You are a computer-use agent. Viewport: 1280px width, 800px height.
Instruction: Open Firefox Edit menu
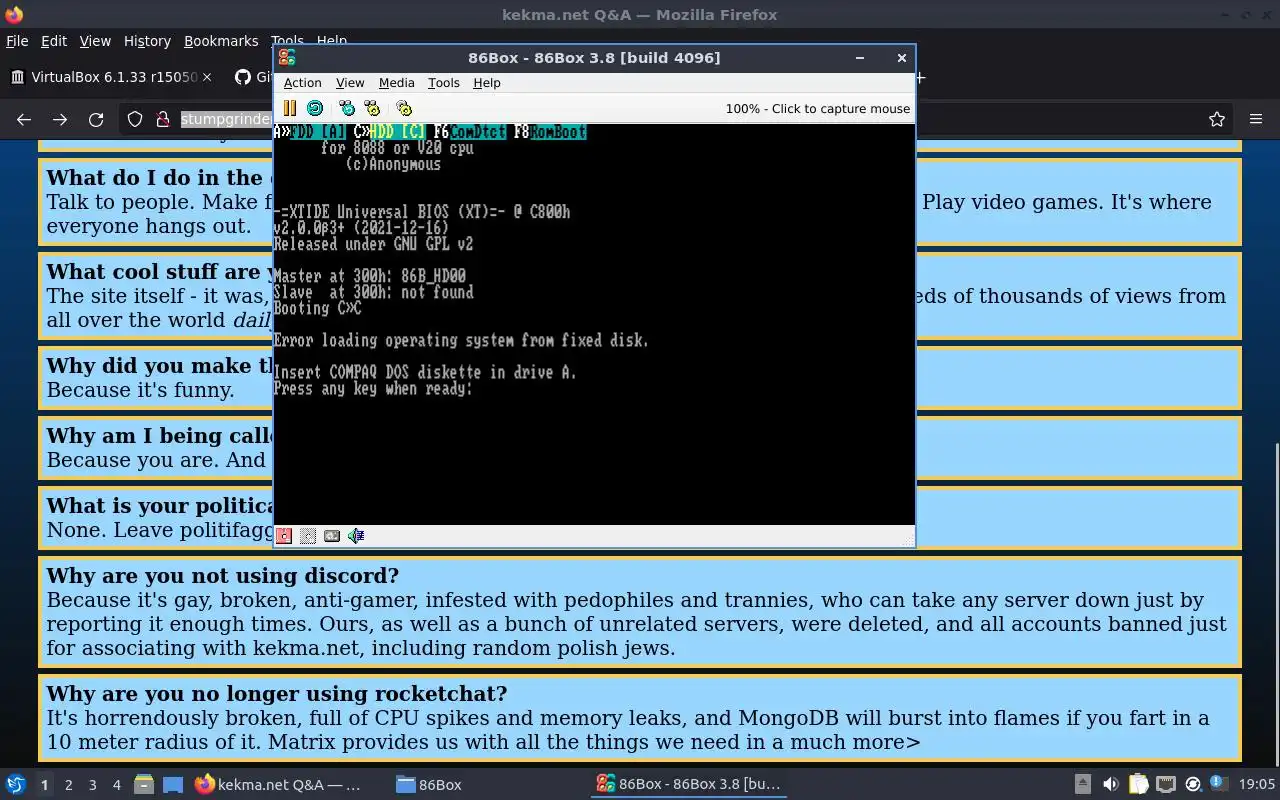54,41
